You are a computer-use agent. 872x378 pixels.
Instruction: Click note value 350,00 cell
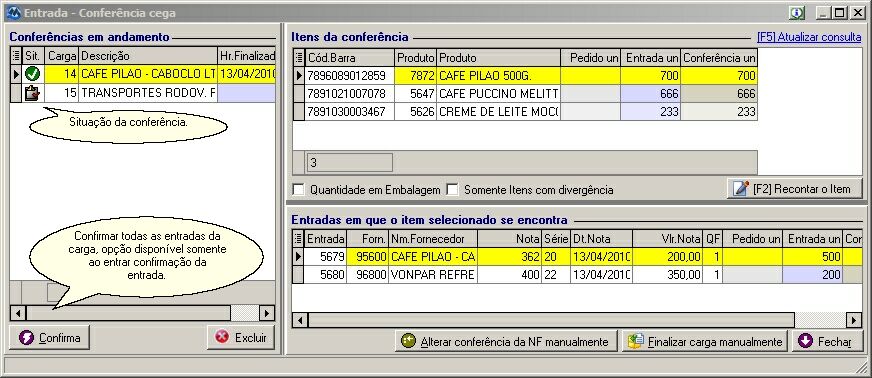(667, 275)
